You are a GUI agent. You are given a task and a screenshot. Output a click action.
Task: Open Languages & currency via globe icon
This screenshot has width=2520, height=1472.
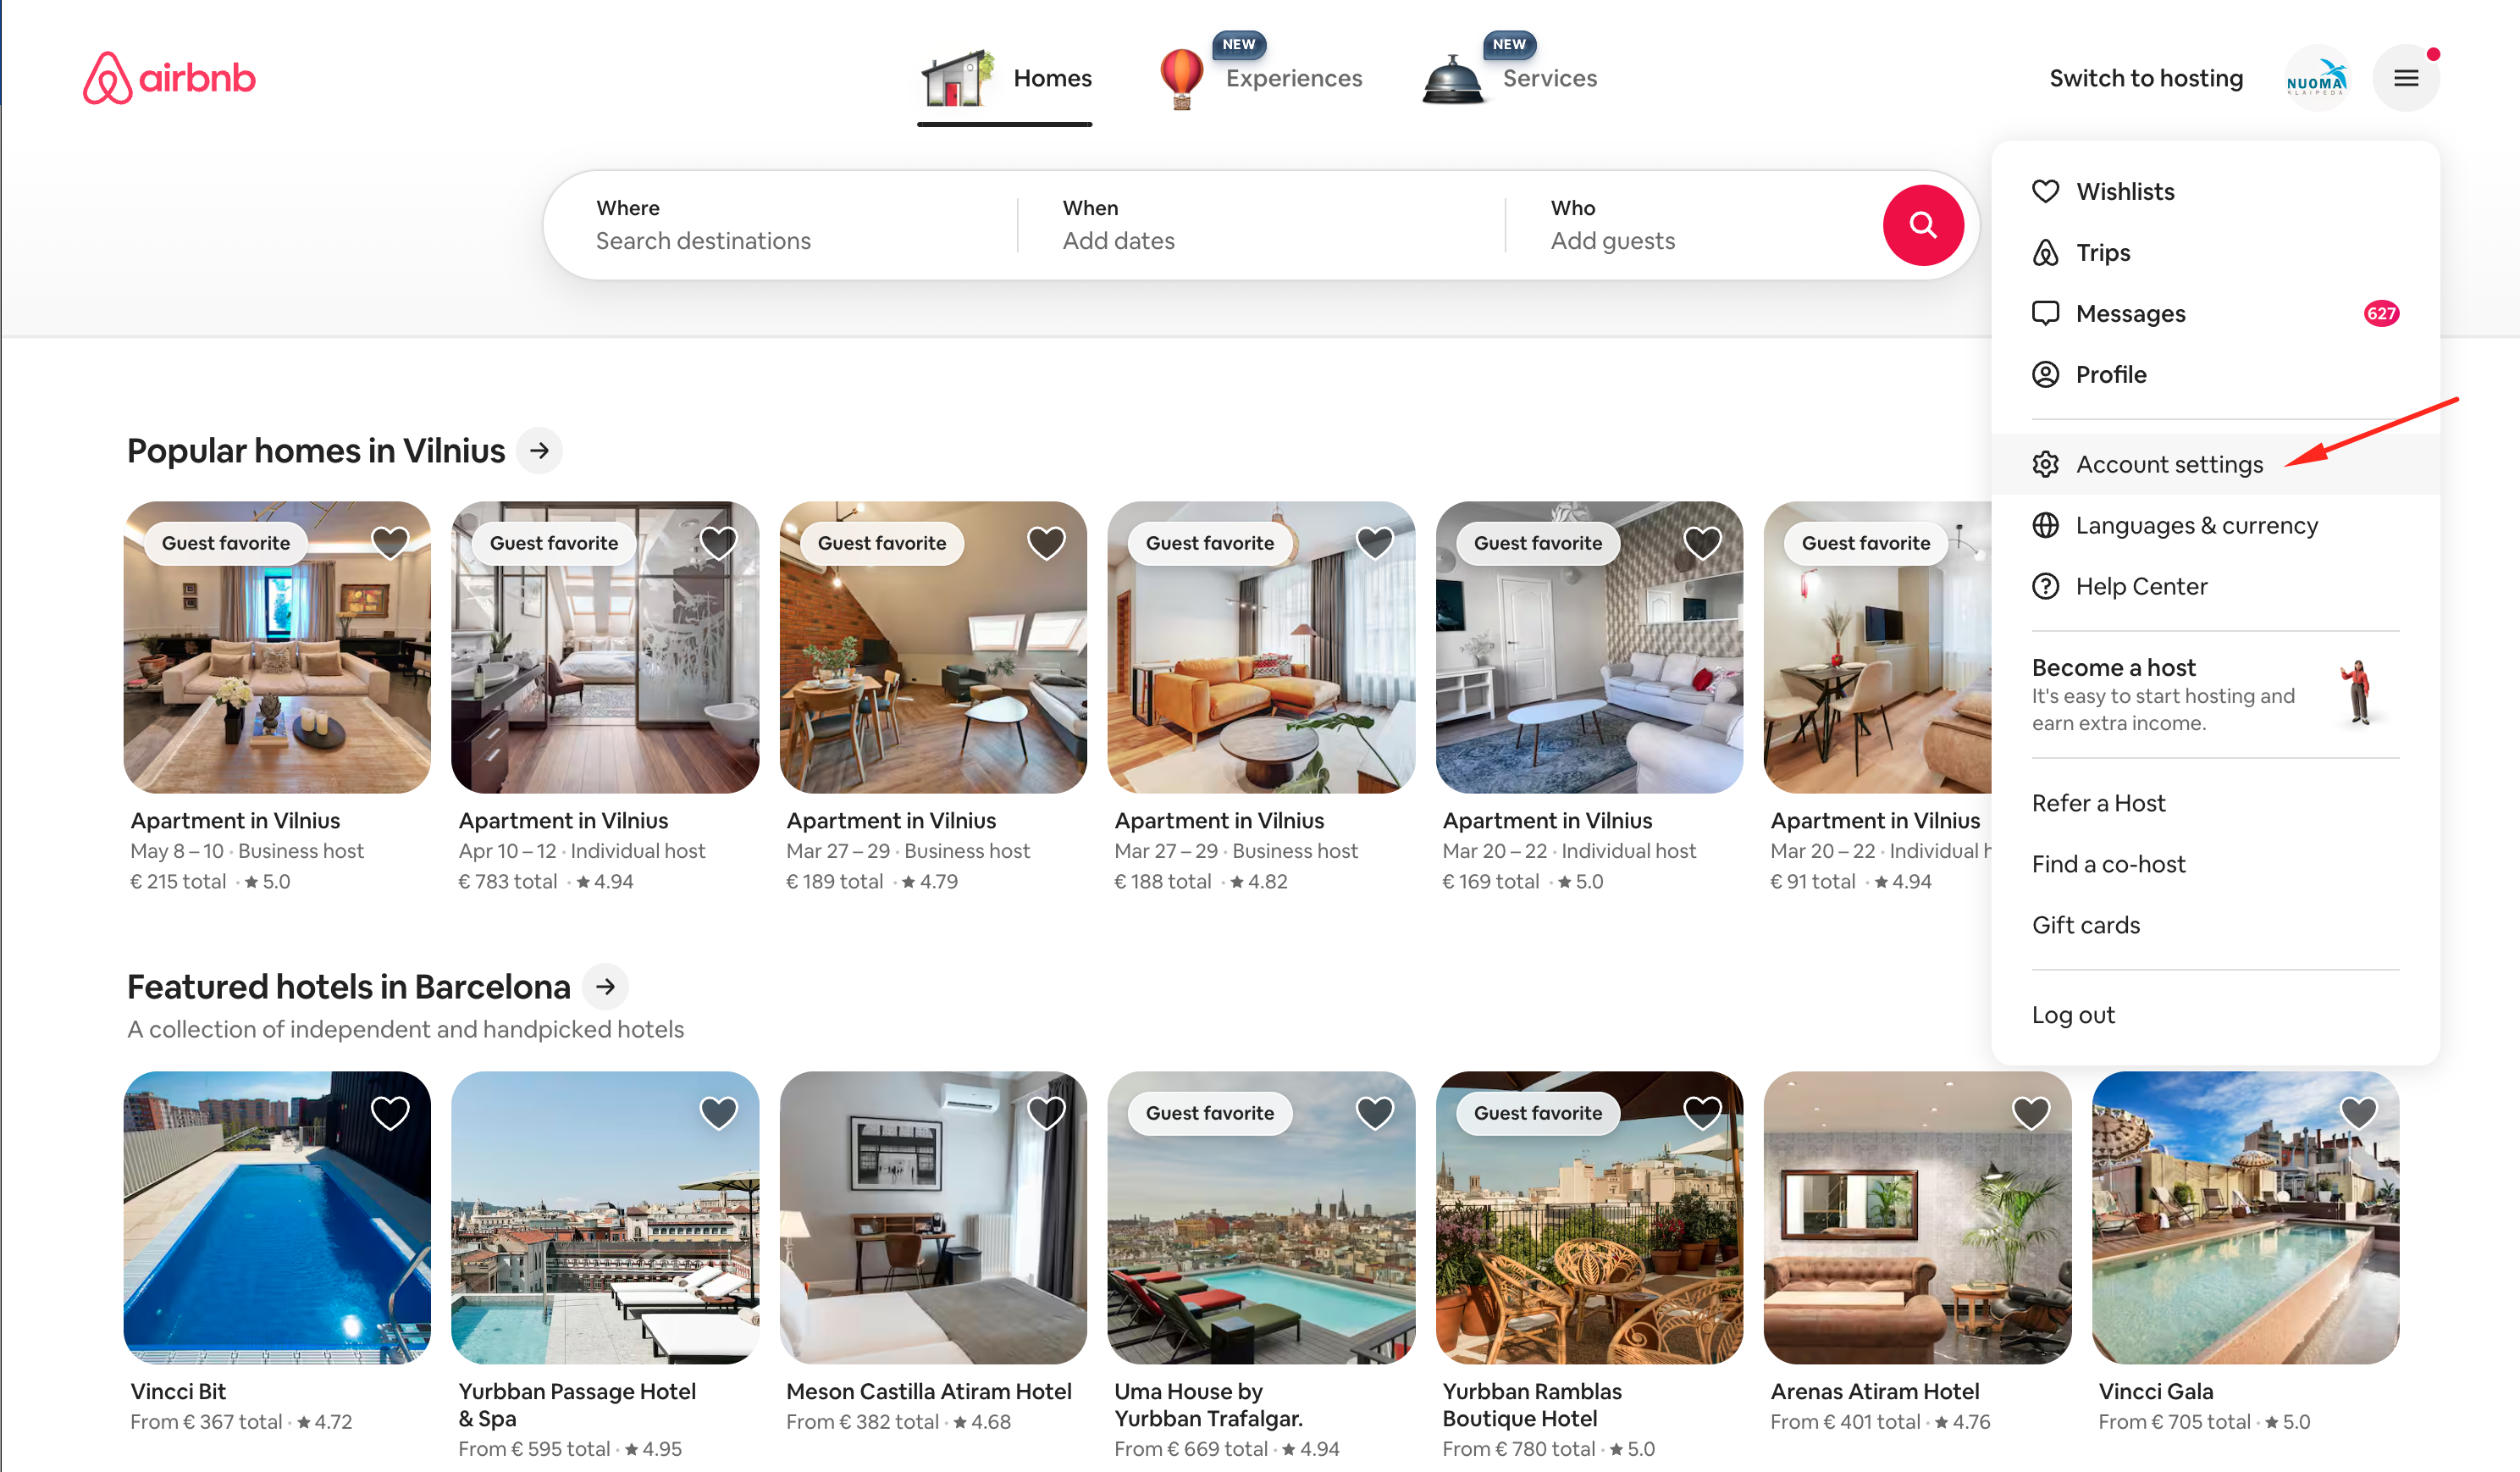tap(2046, 524)
